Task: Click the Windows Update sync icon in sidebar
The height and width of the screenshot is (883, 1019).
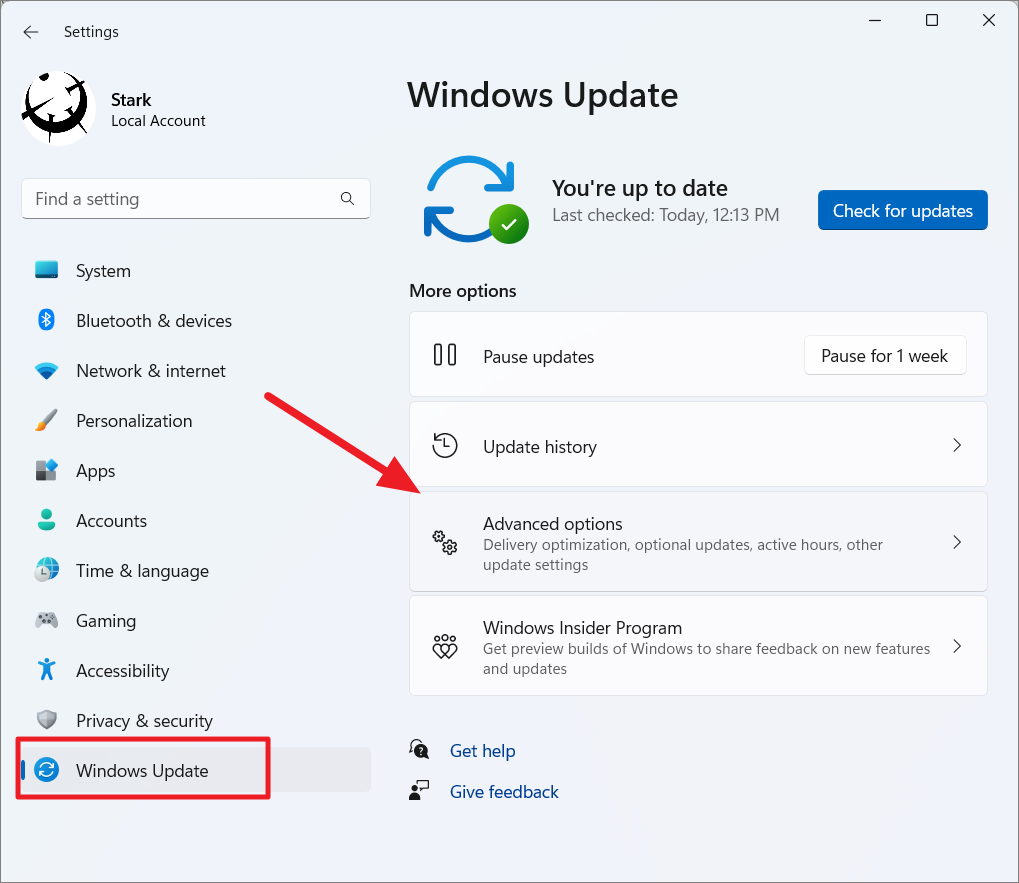Action: pos(47,770)
